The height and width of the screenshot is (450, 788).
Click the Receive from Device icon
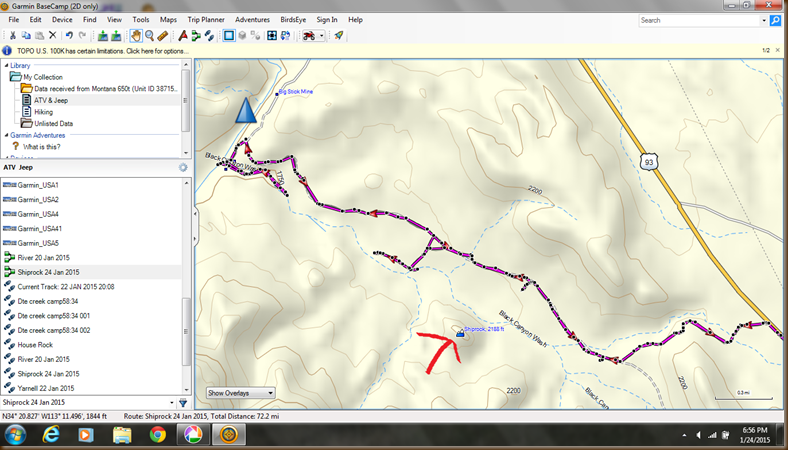(x=116, y=36)
